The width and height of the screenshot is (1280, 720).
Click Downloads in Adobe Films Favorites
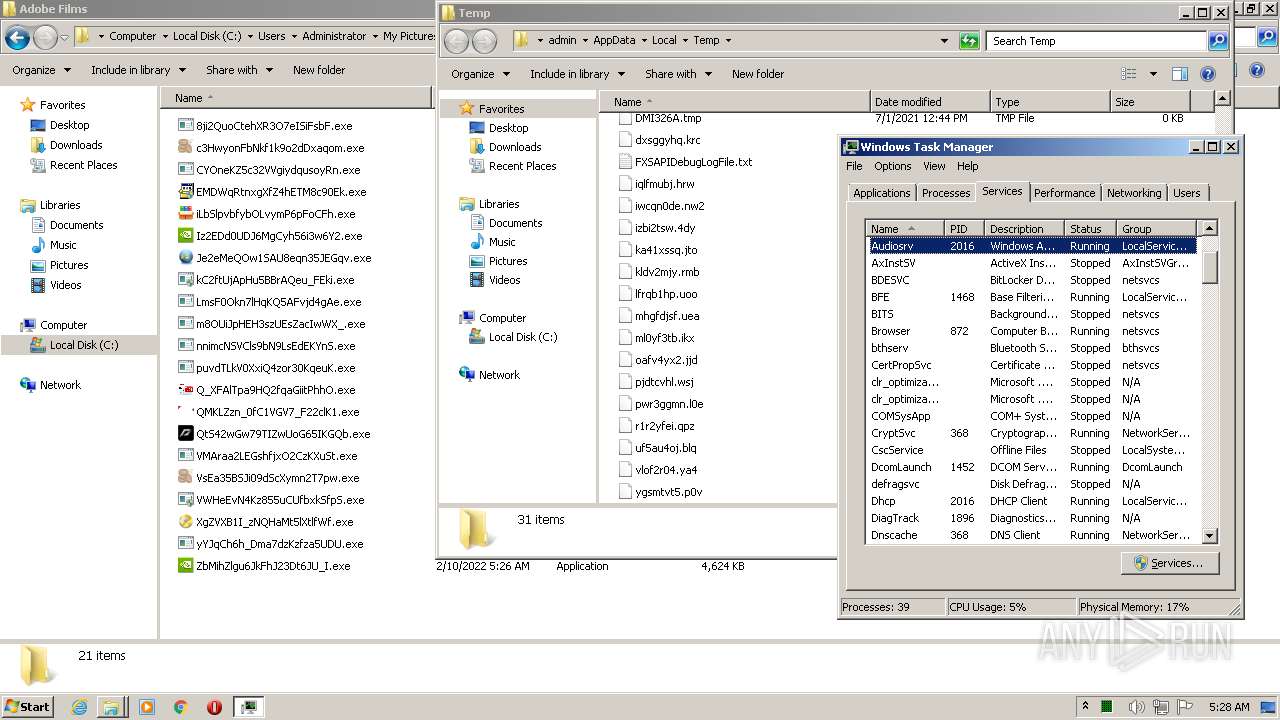tap(76, 145)
